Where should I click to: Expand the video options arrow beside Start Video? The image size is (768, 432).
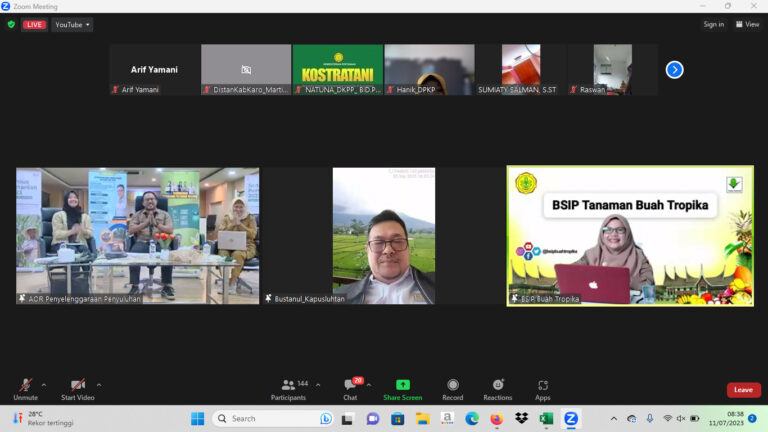[x=99, y=385]
